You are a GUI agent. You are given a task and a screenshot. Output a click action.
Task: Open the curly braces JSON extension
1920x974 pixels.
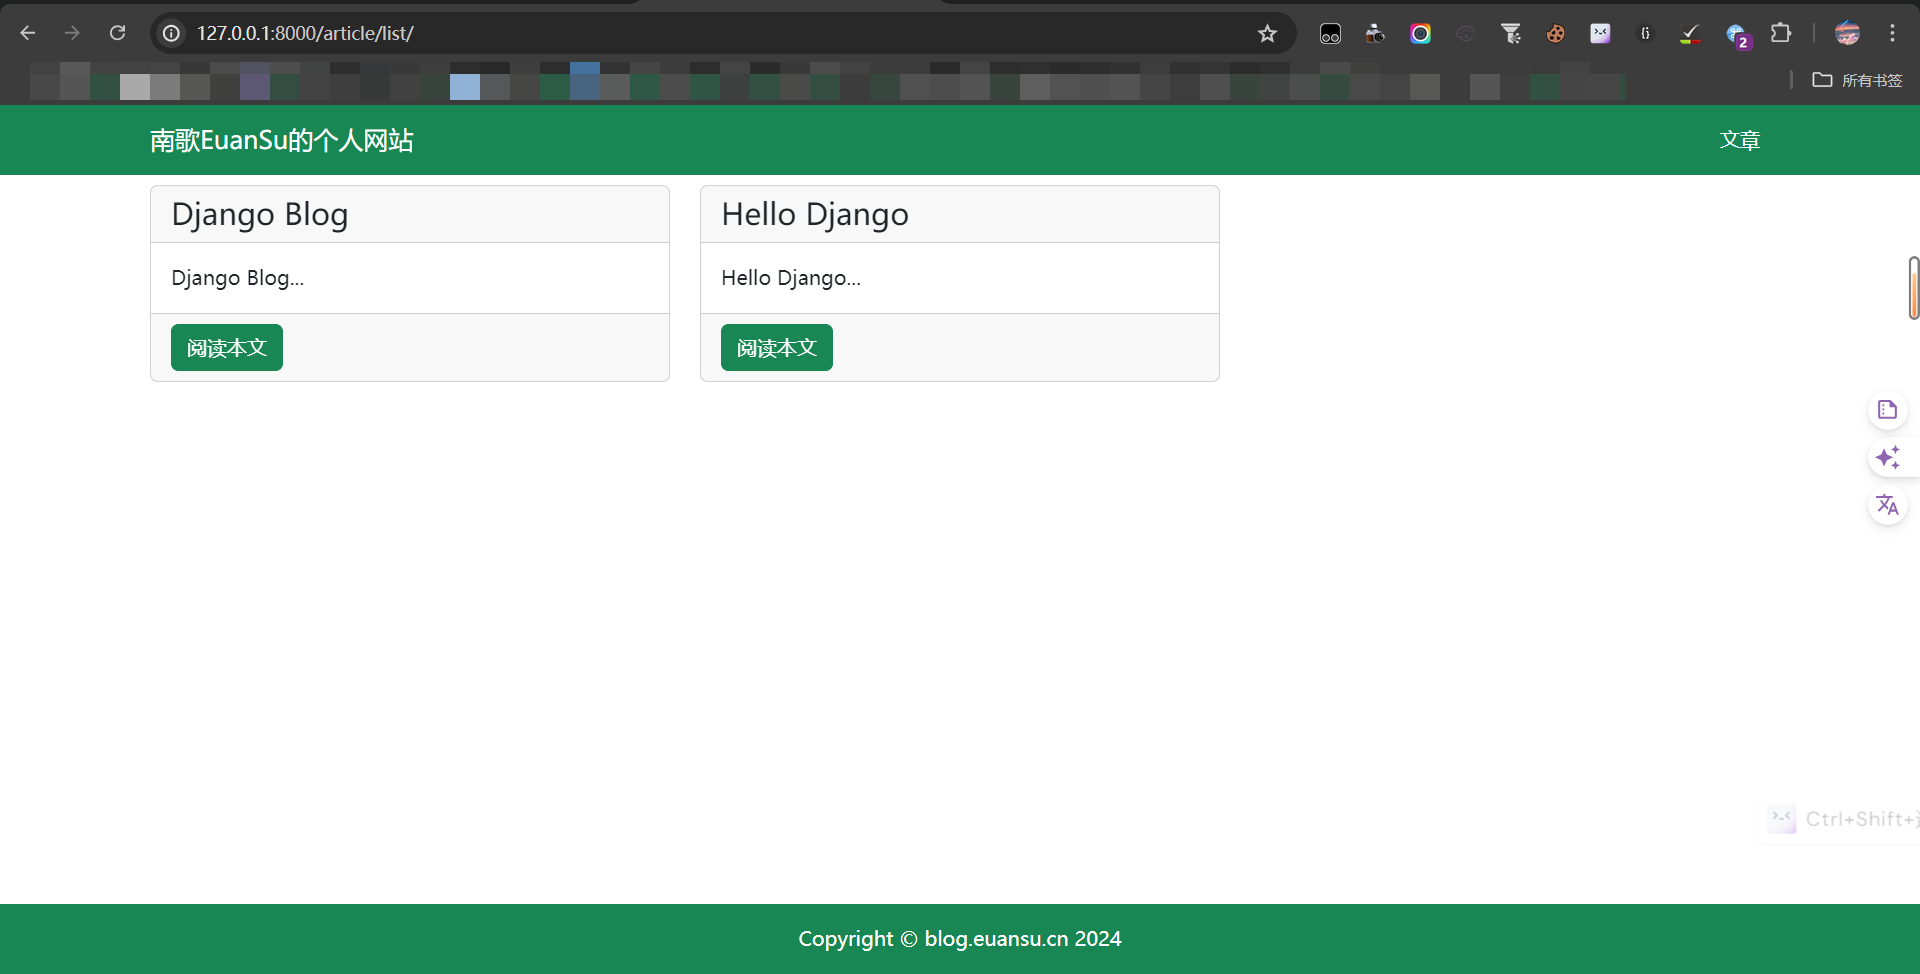click(1645, 34)
